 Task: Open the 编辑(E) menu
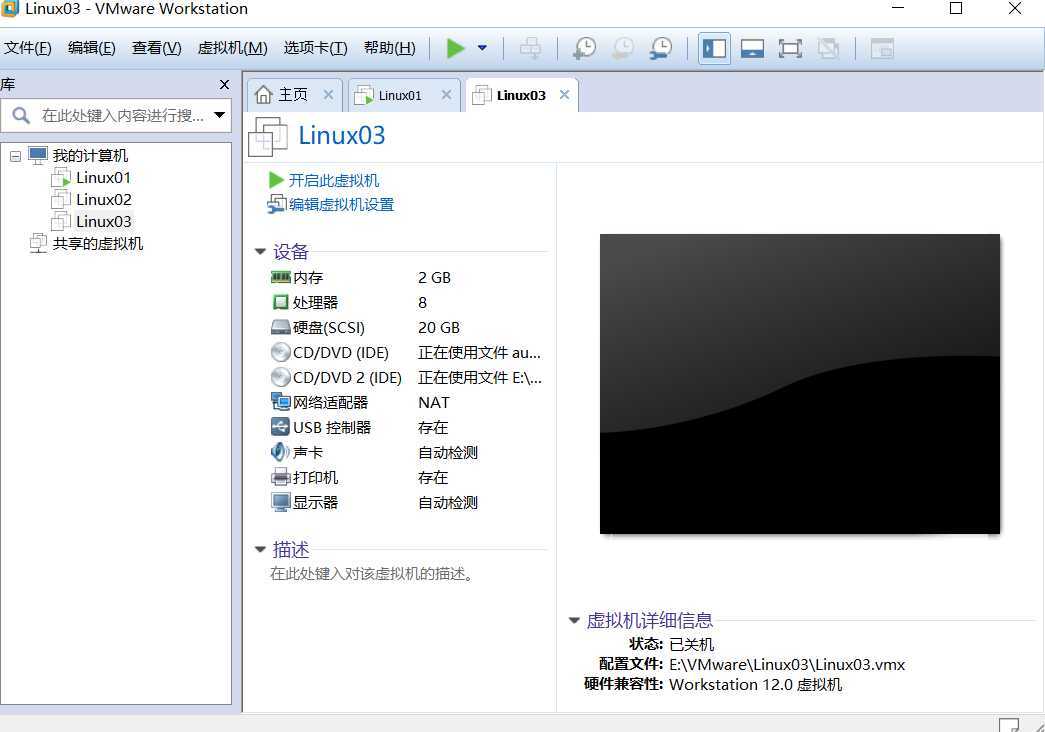coord(91,48)
